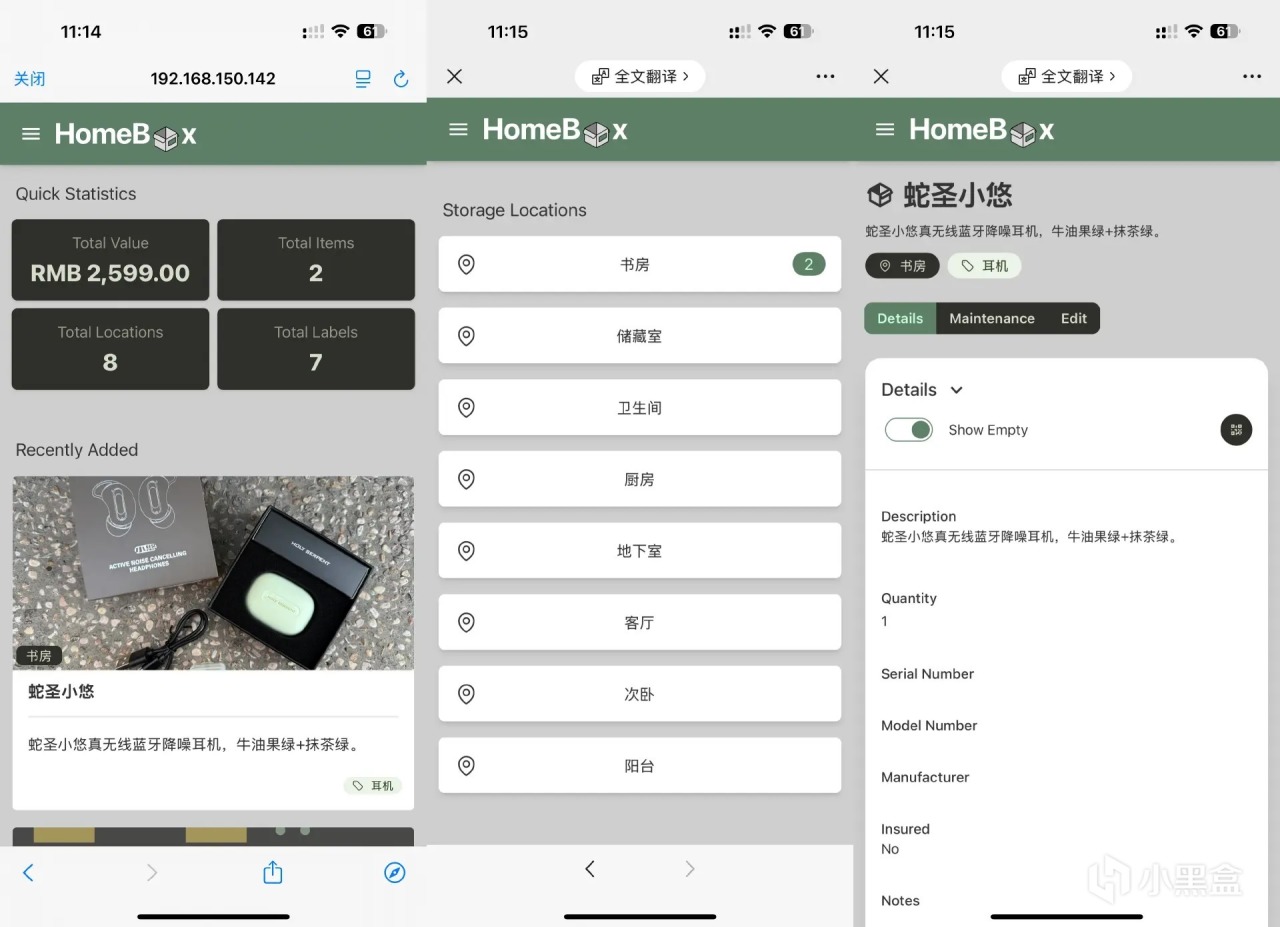The image size is (1280, 927).
Task: Expand 全文翻译 on the item details screen
Action: (1067, 76)
